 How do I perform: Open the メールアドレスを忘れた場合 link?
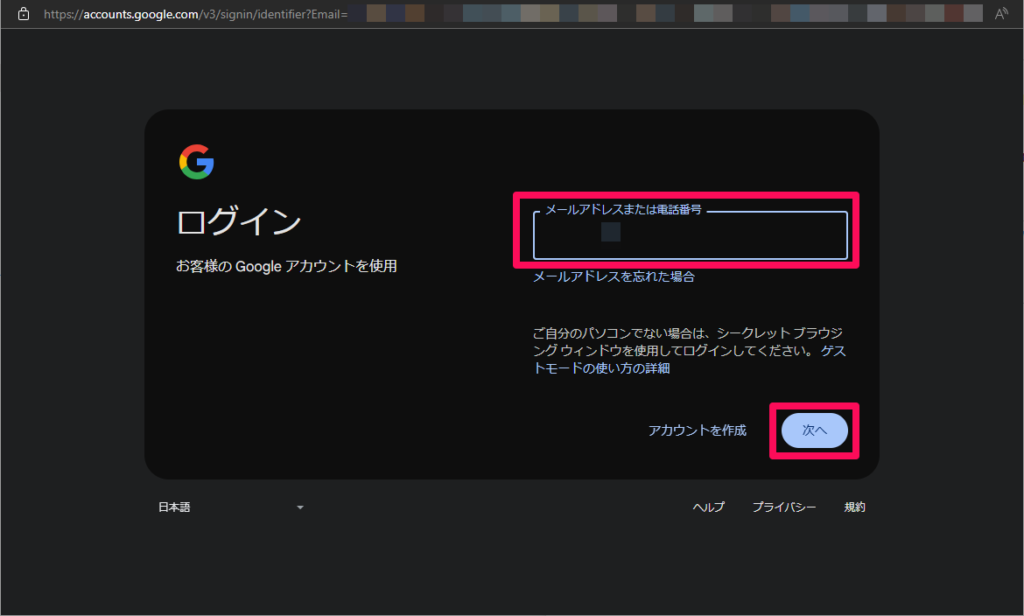click(613, 277)
